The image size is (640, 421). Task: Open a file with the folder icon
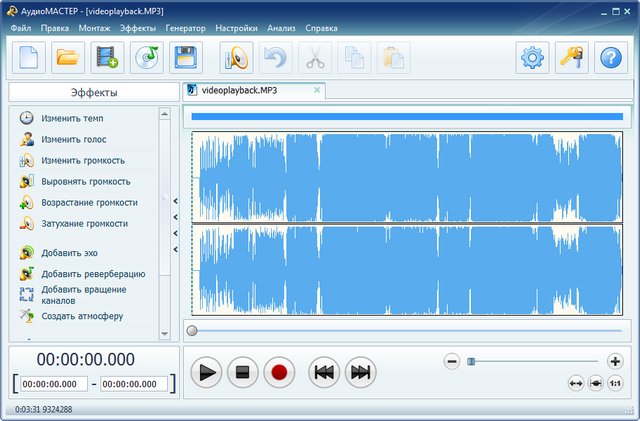tap(67, 58)
